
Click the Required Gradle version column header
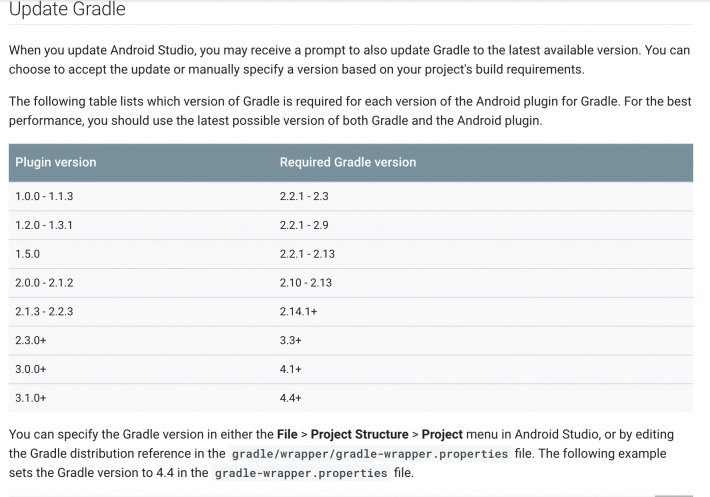coord(347,162)
